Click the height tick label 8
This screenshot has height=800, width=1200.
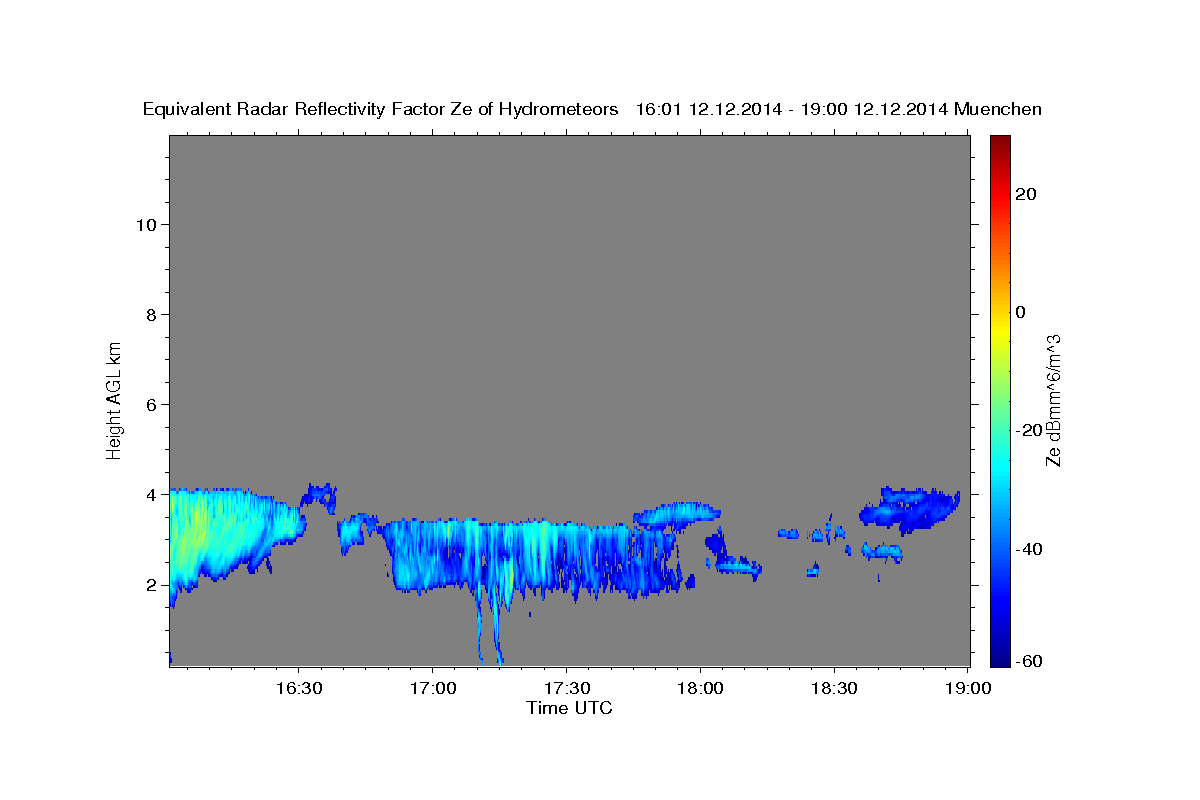pyautogui.click(x=152, y=314)
